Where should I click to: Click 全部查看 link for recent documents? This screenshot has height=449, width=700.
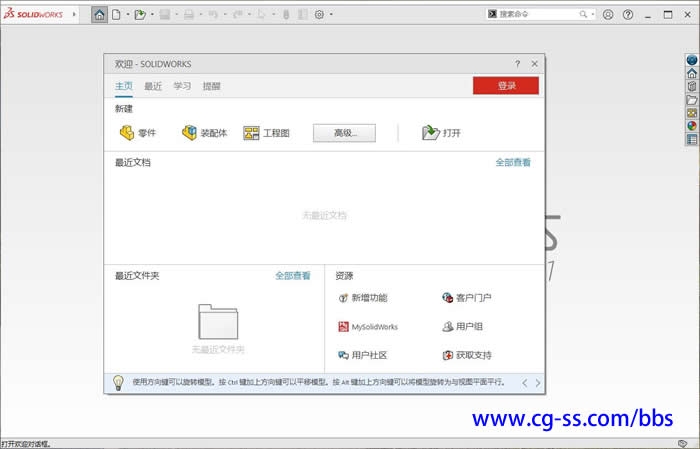[x=513, y=162]
